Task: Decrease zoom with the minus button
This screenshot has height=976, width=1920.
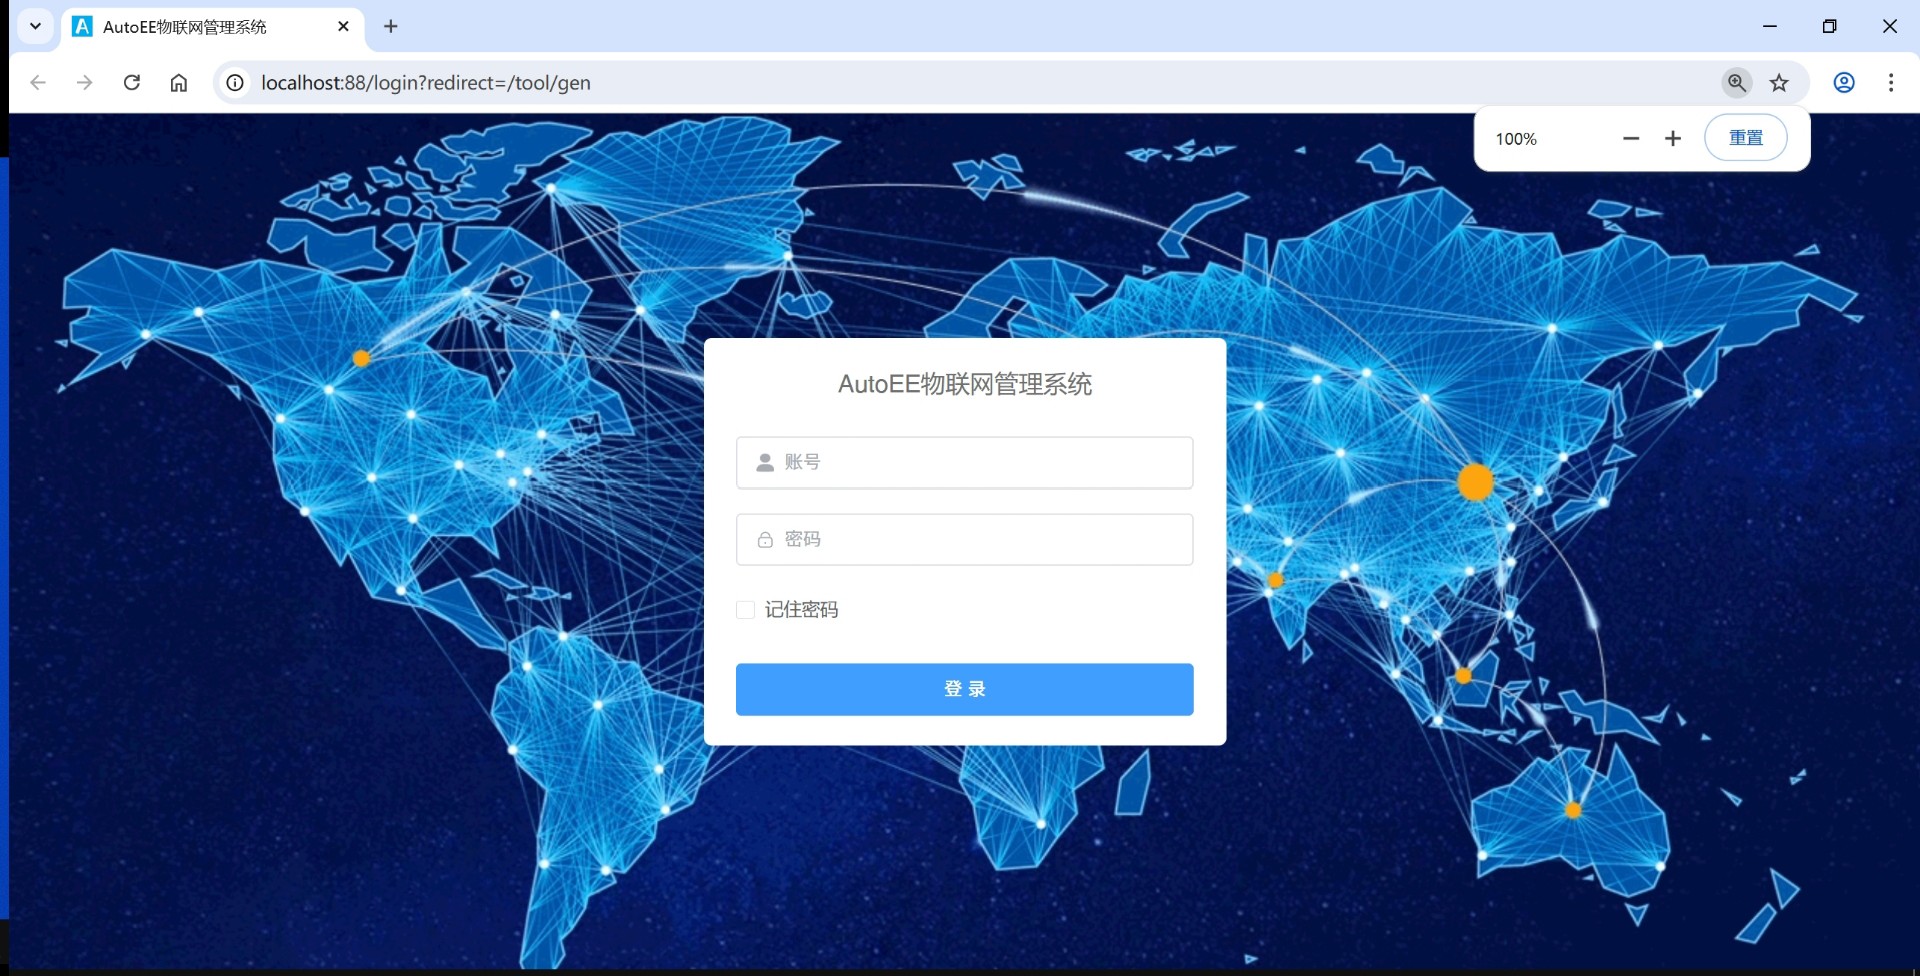Action: click(x=1631, y=139)
